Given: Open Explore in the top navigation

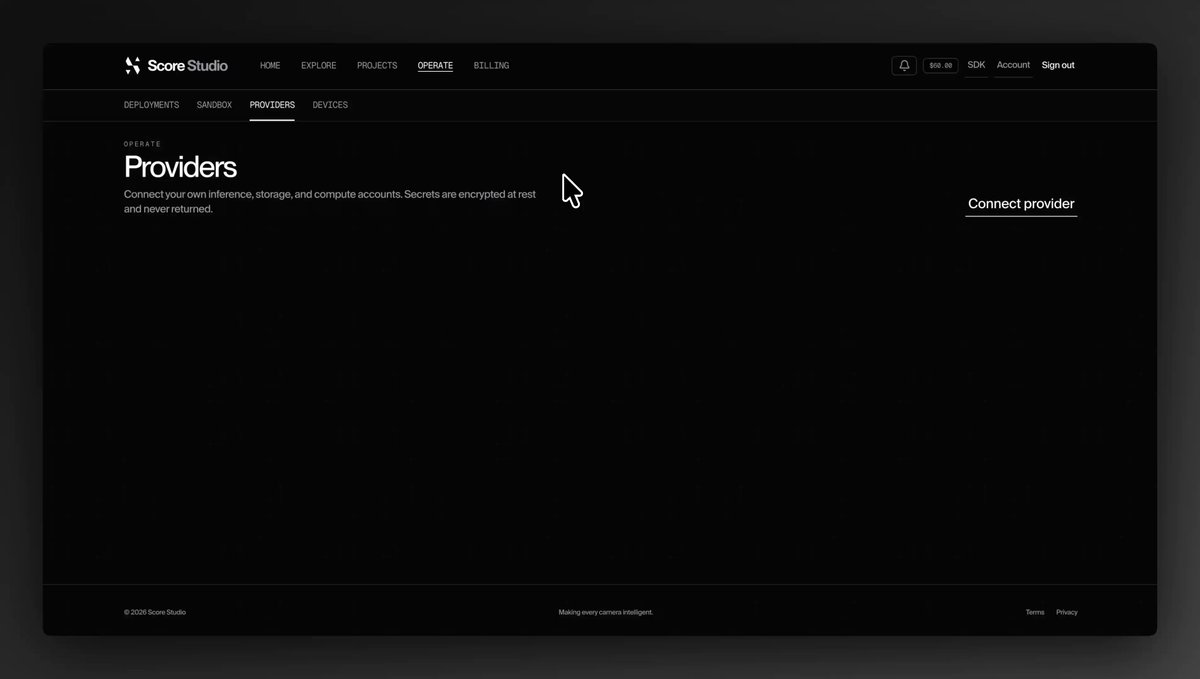Looking at the screenshot, I should pyautogui.click(x=319, y=66).
